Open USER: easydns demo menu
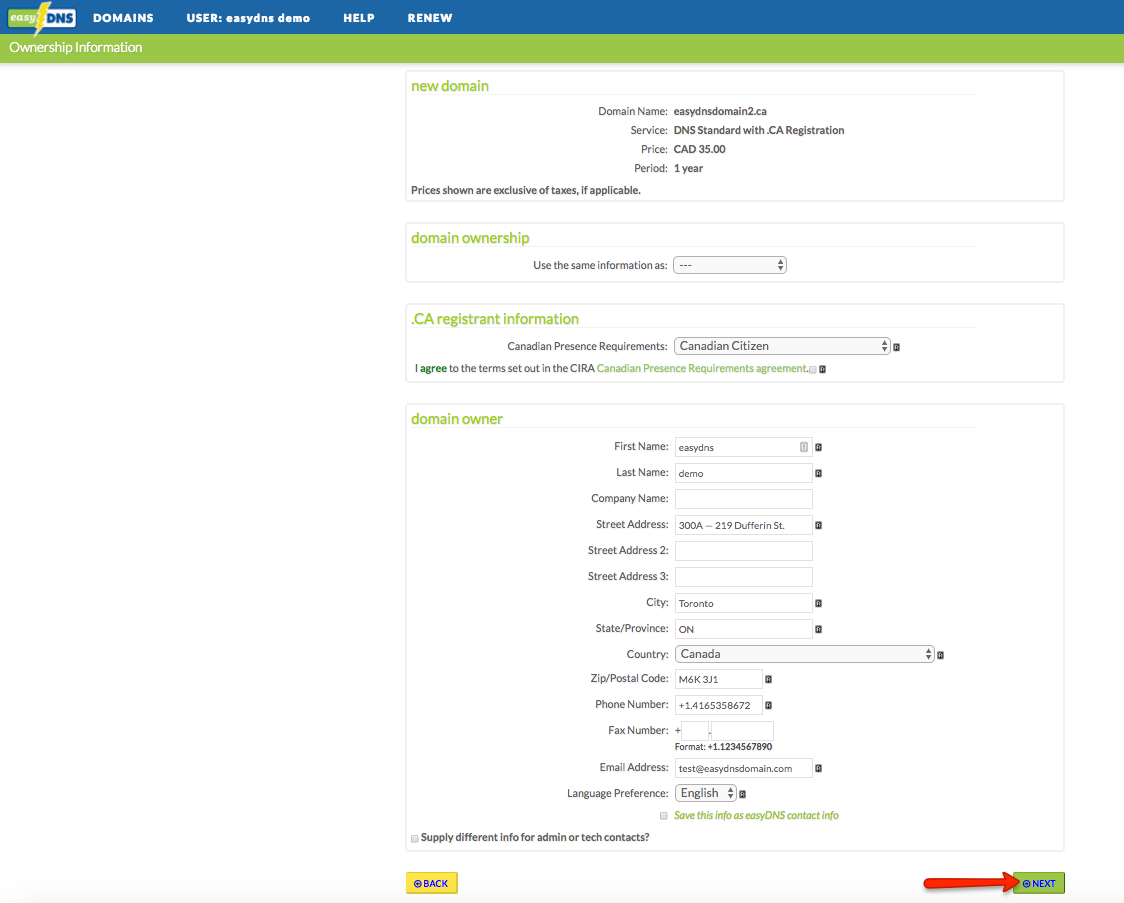 (x=248, y=18)
